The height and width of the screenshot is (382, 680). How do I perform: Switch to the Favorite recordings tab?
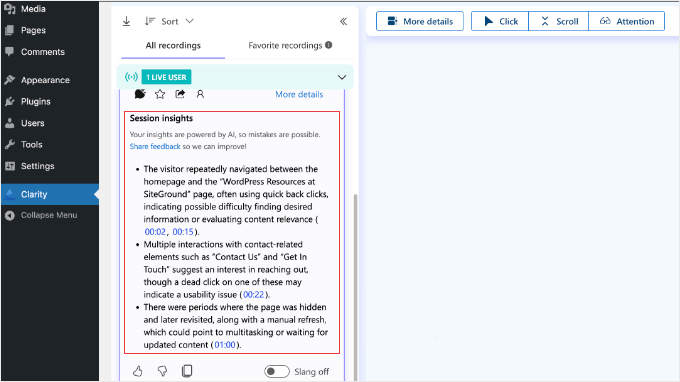click(285, 46)
